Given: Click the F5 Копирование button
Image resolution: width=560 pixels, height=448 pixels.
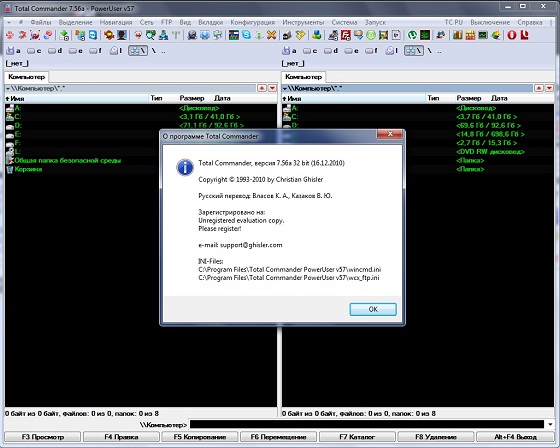Looking at the screenshot, I should pos(200,437).
